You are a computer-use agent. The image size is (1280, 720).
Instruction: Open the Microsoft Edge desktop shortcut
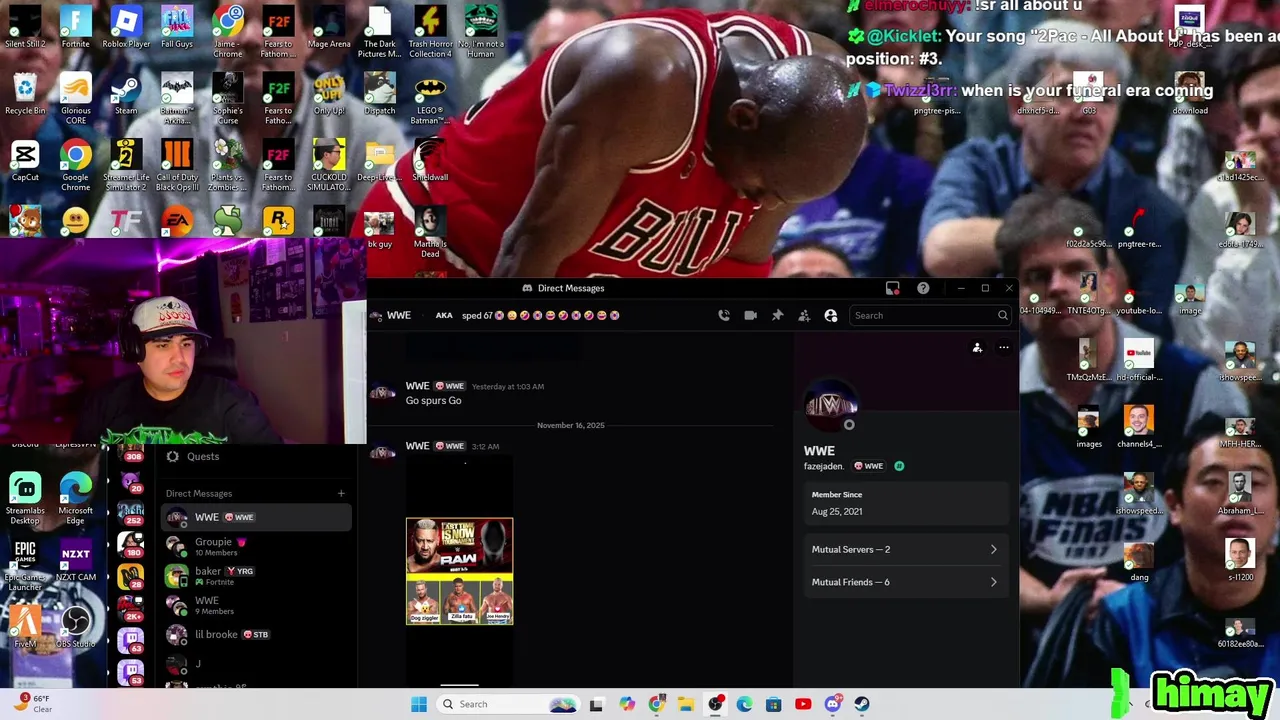click(75, 498)
